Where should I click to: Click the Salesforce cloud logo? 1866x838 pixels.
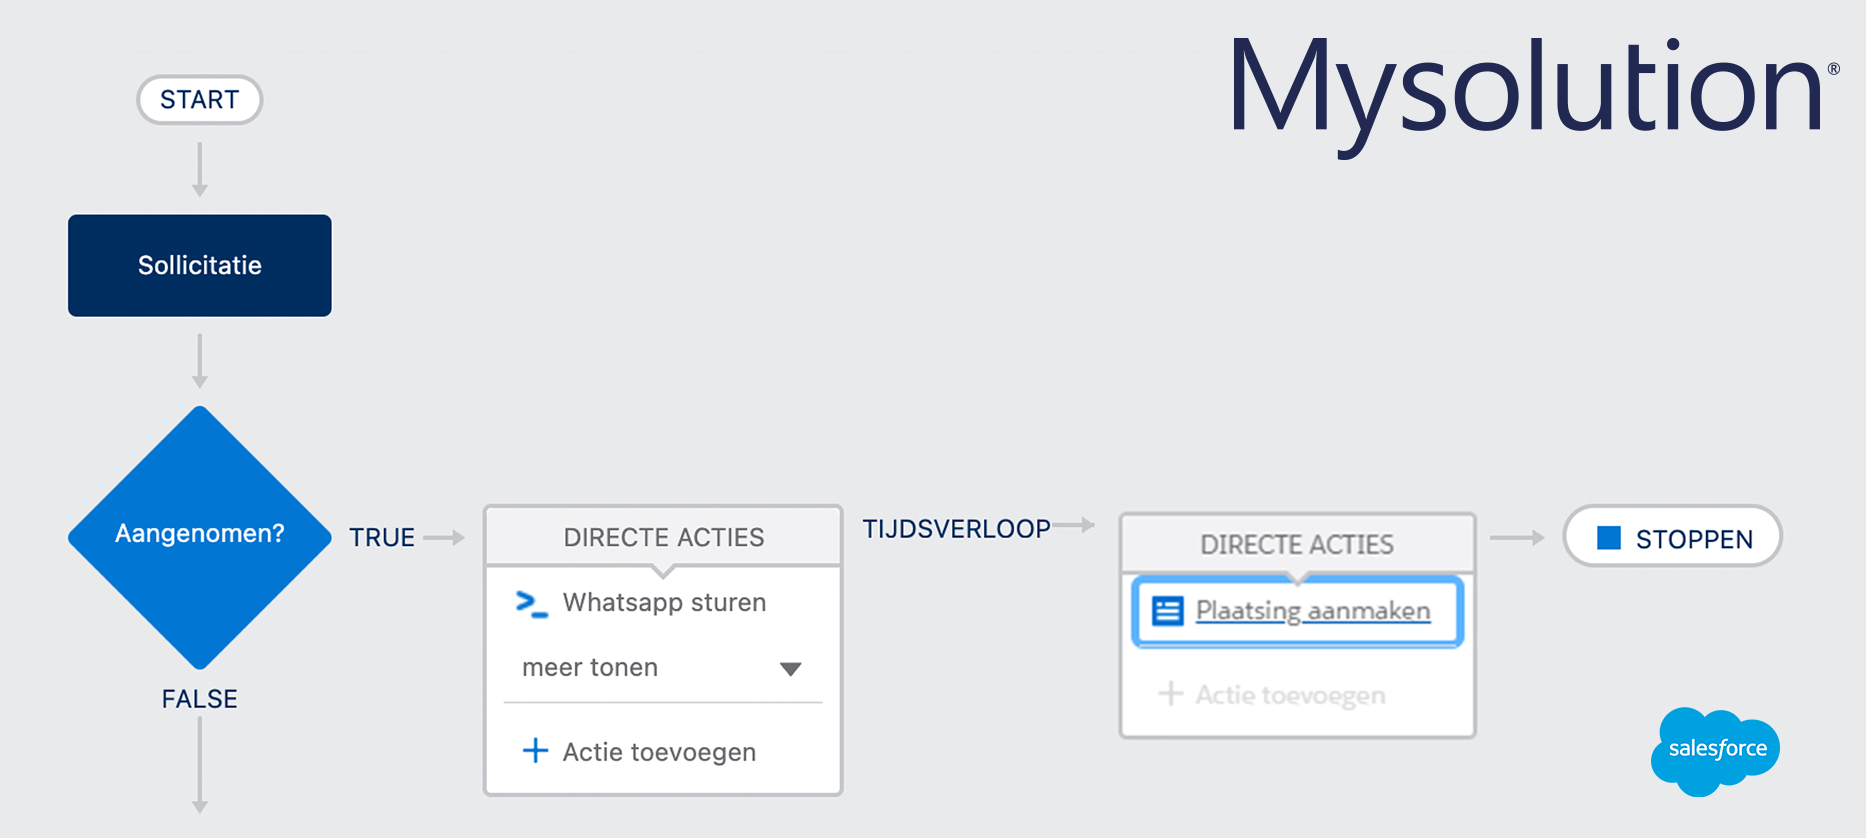1716,750
